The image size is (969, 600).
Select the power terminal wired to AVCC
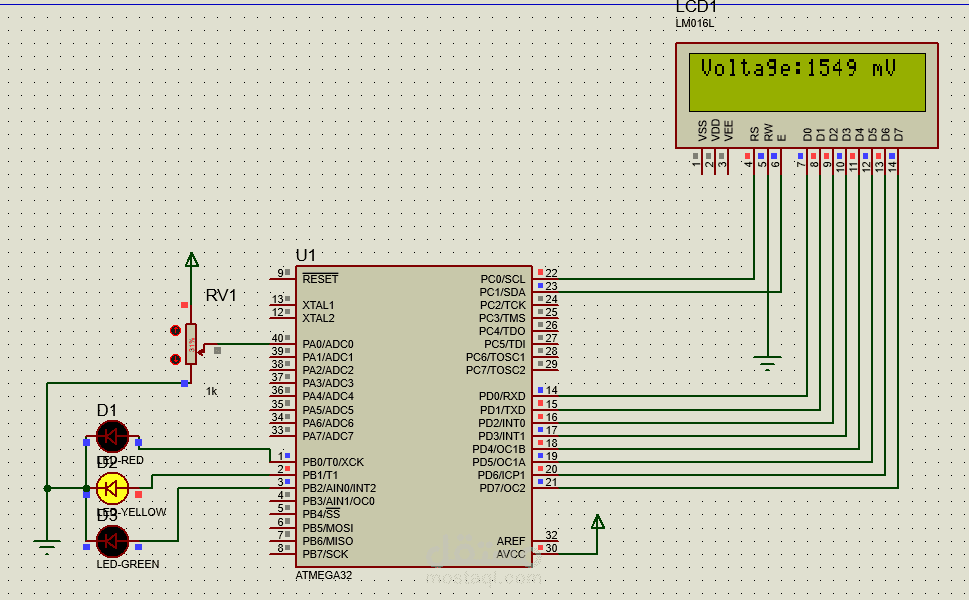coord(597,522)
